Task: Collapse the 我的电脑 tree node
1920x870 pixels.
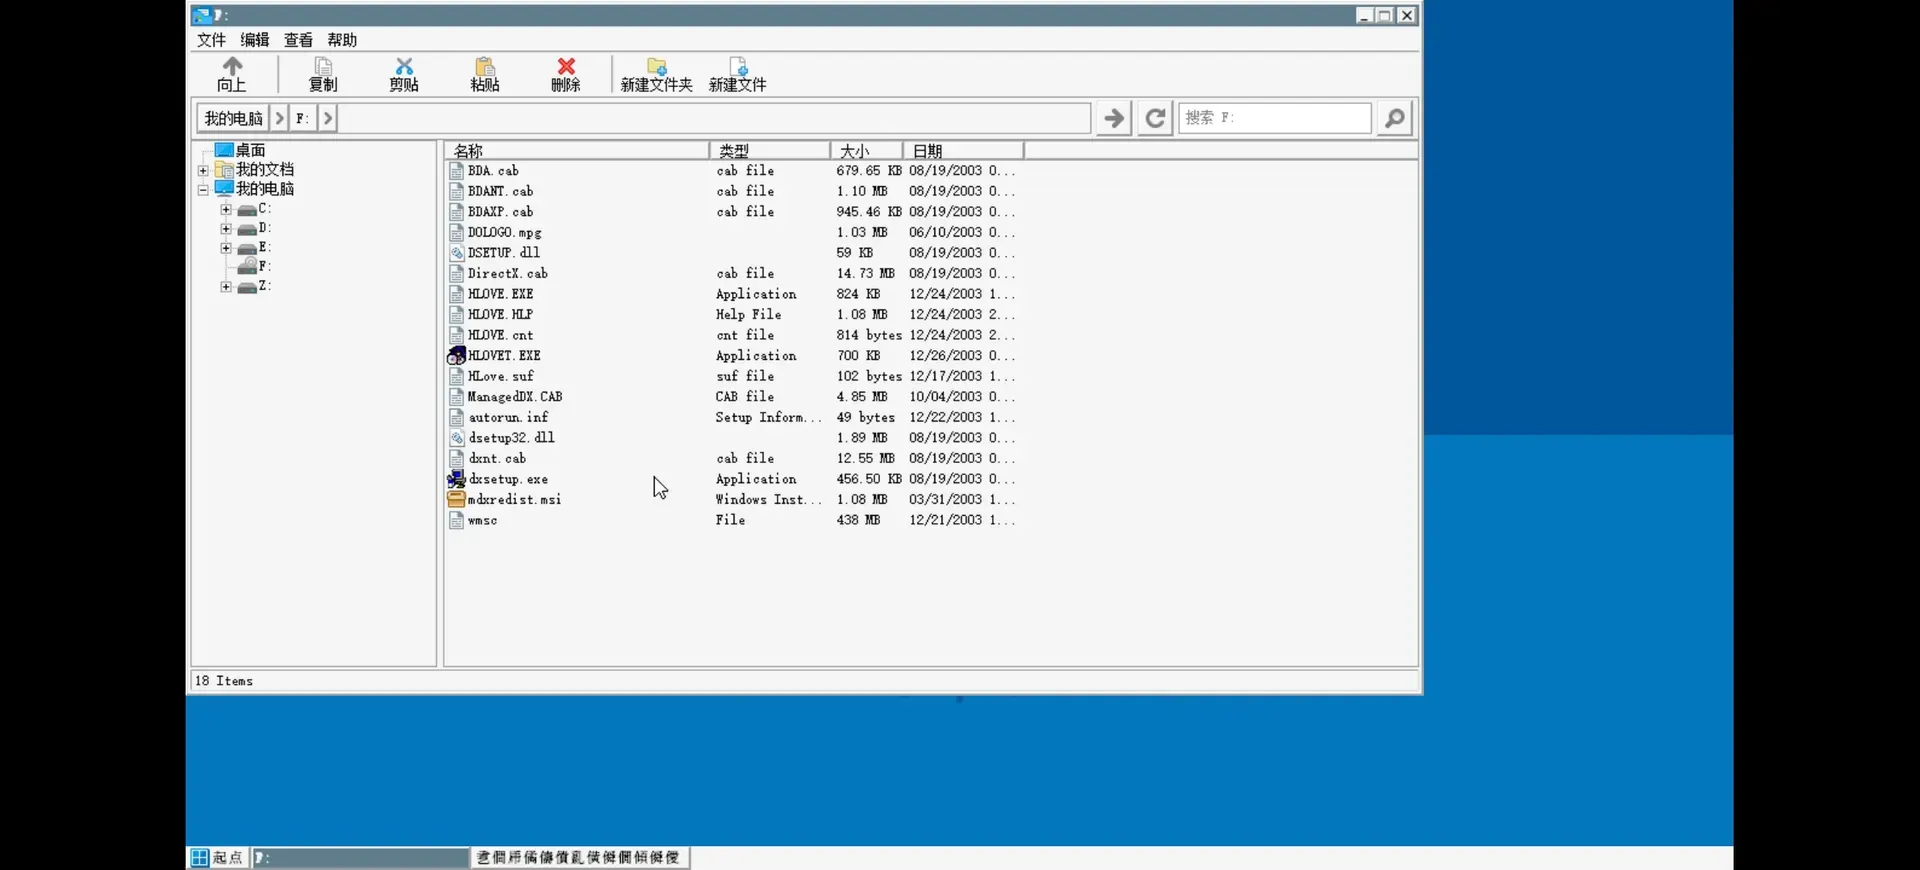Action: tap(203, 190)
